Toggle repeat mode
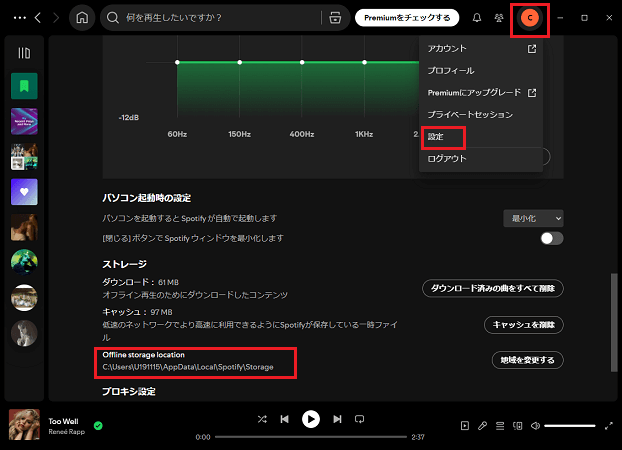This screenshot has height=450, width=622. point(359,419)
